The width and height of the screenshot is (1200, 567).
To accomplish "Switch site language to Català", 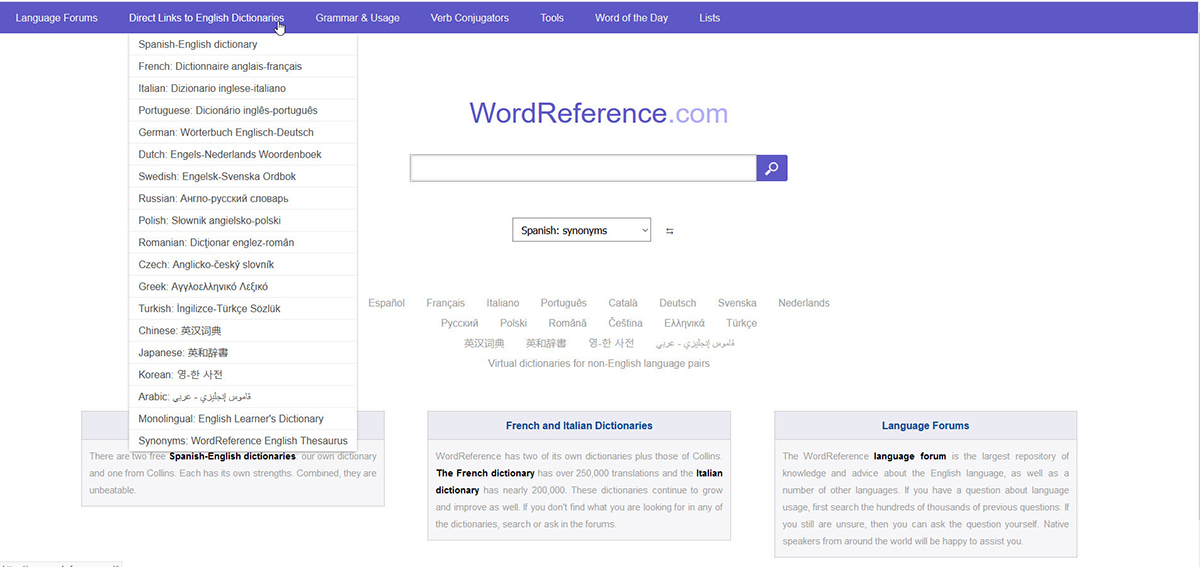I will (x=623, y=303).
